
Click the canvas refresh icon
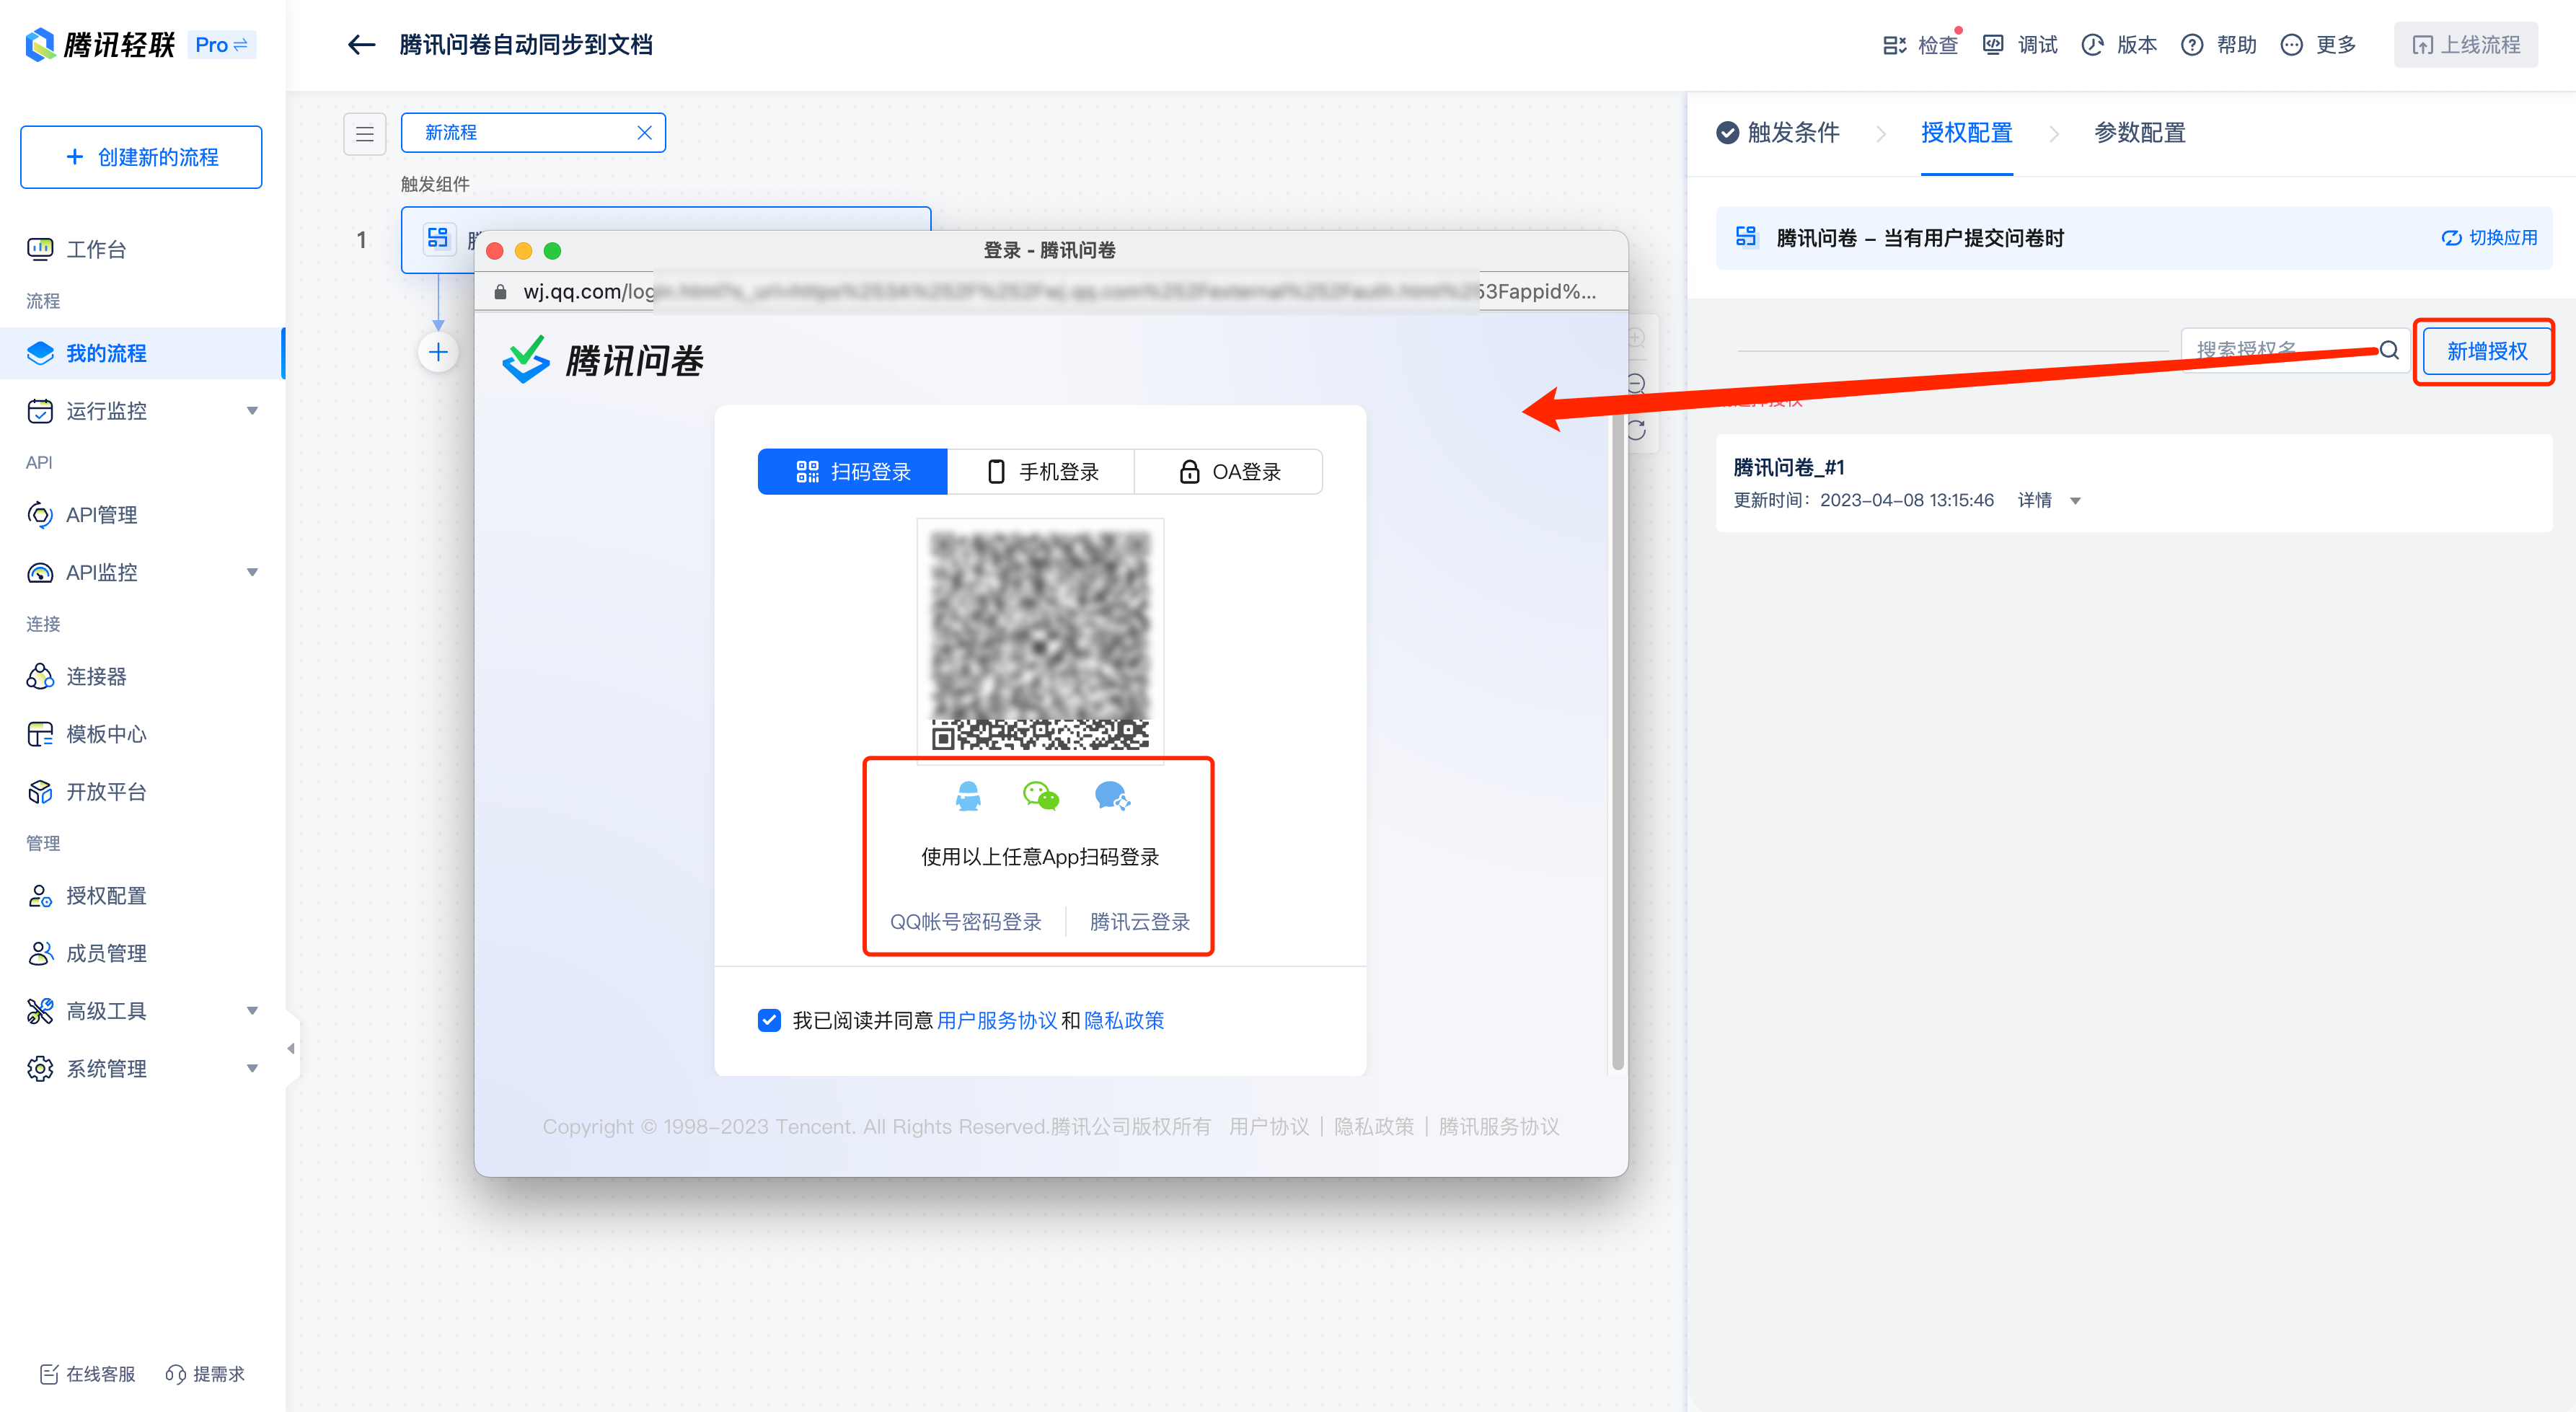point(1637,430)
